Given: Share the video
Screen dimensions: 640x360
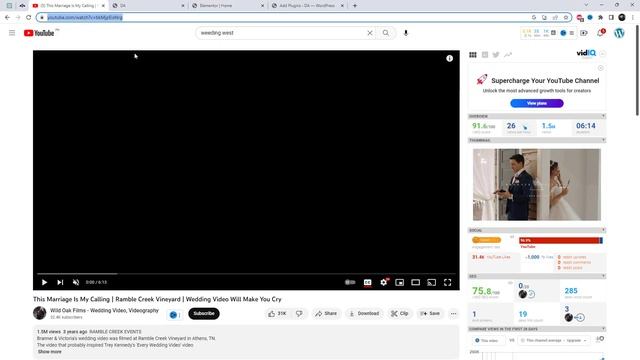Looking at the screenshot, I should (326, 313).
